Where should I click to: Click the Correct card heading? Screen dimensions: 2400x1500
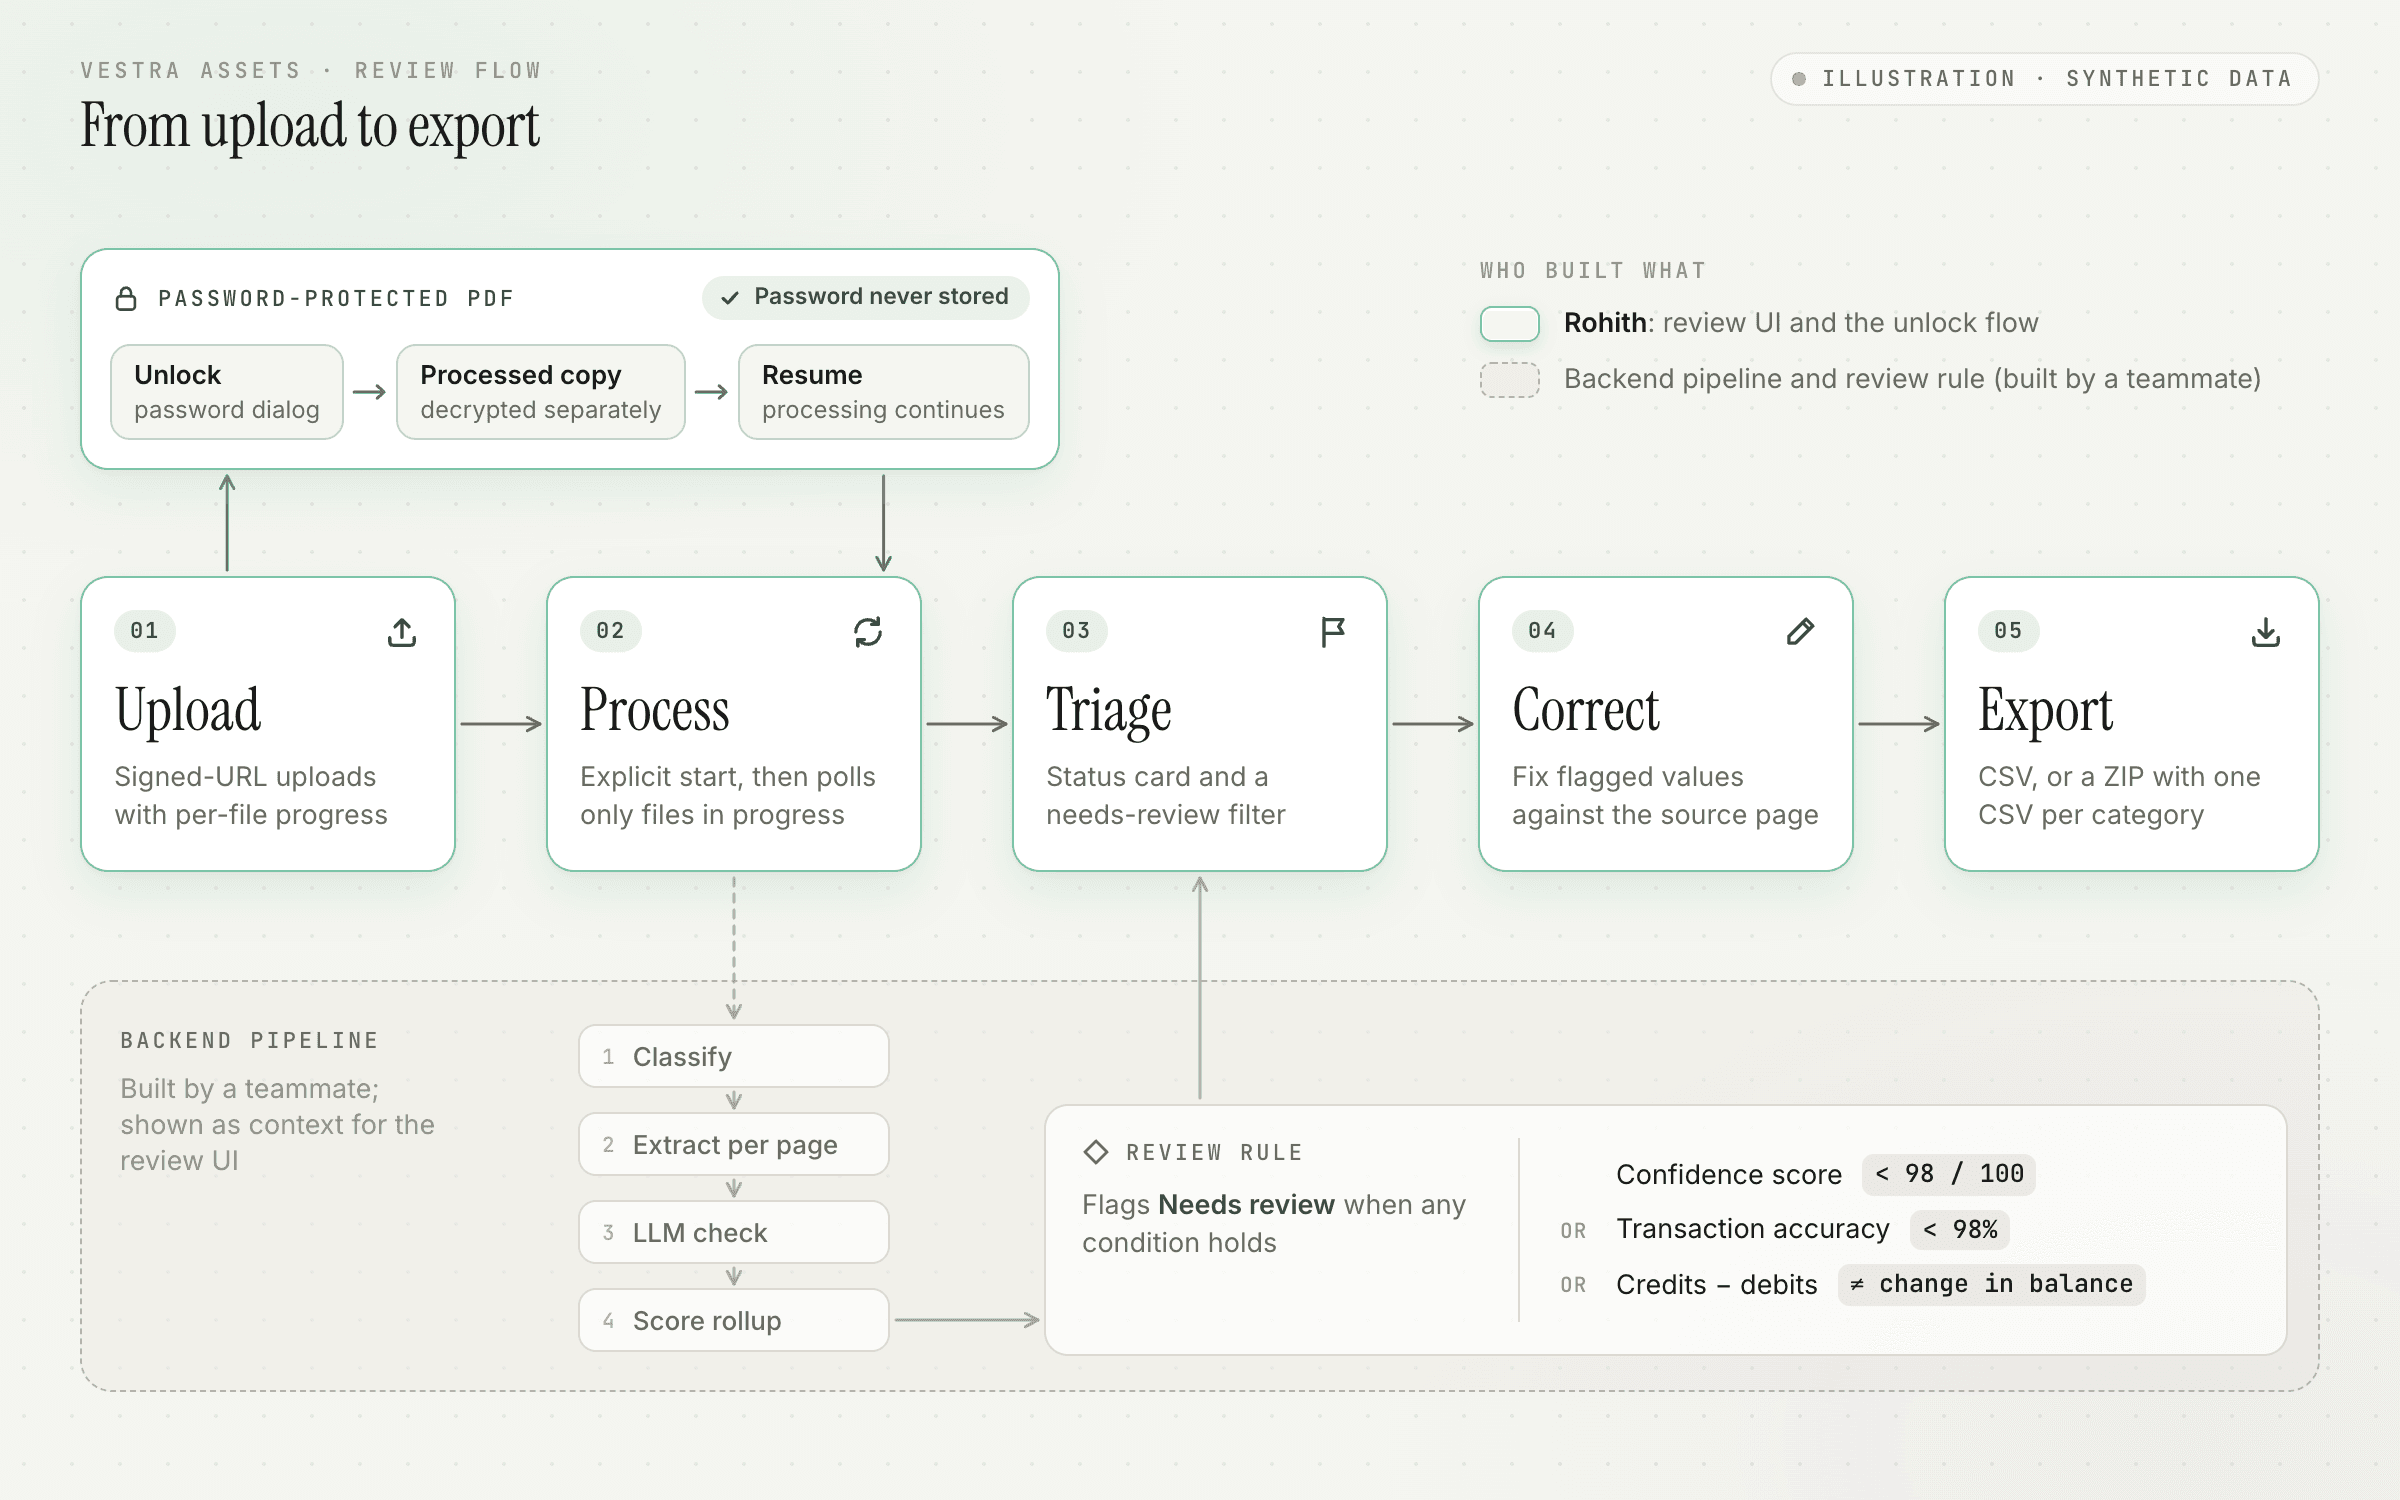click(1586, 710)
